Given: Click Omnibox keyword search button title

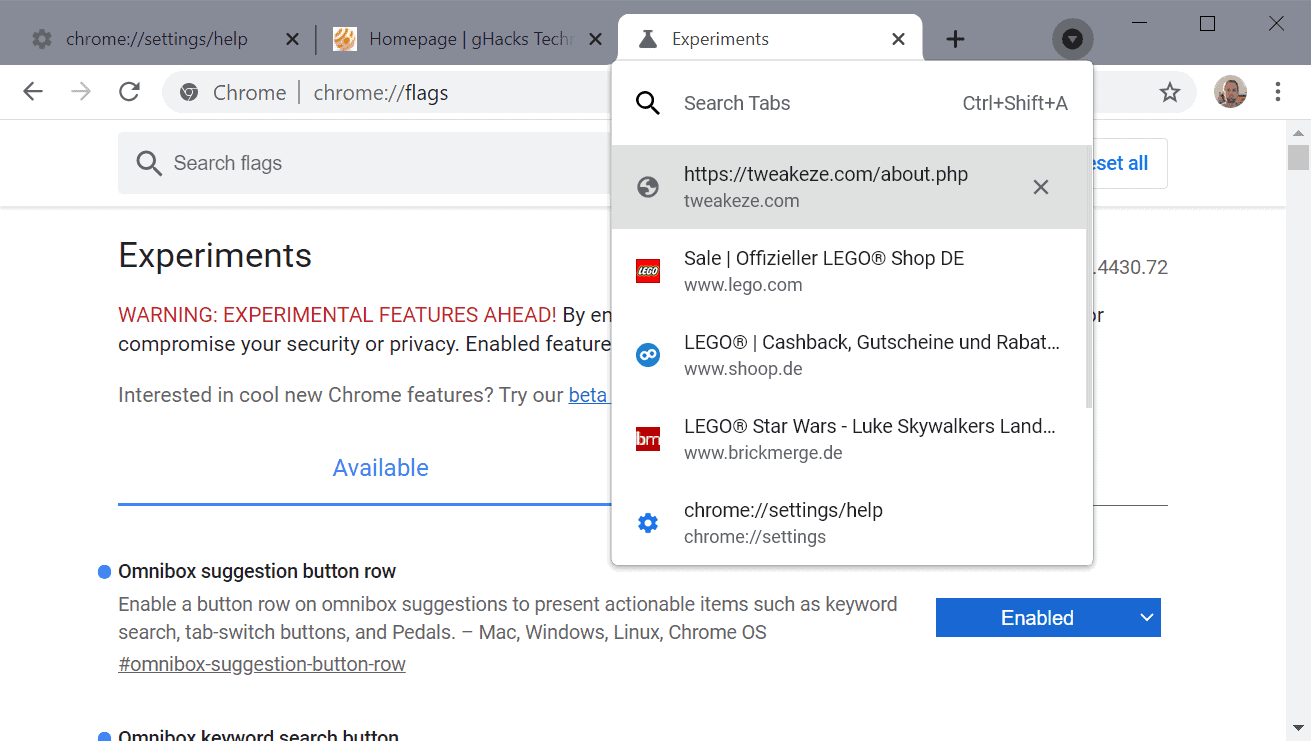Looking at the screenshot, I should pyautogui.click(x=258, y=735).
